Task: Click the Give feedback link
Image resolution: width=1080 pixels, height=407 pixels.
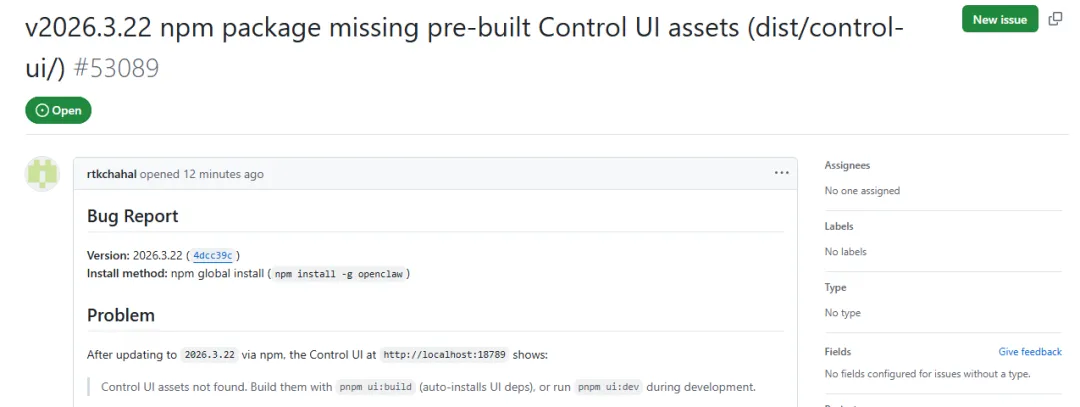Action: pyautogui.click(x=1030, y=352)
